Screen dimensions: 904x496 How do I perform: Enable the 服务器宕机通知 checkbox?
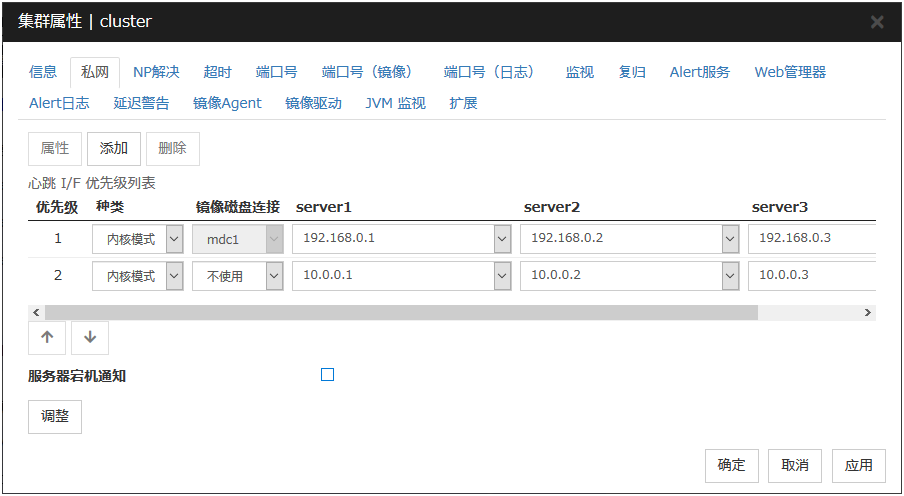click(327, 375)
